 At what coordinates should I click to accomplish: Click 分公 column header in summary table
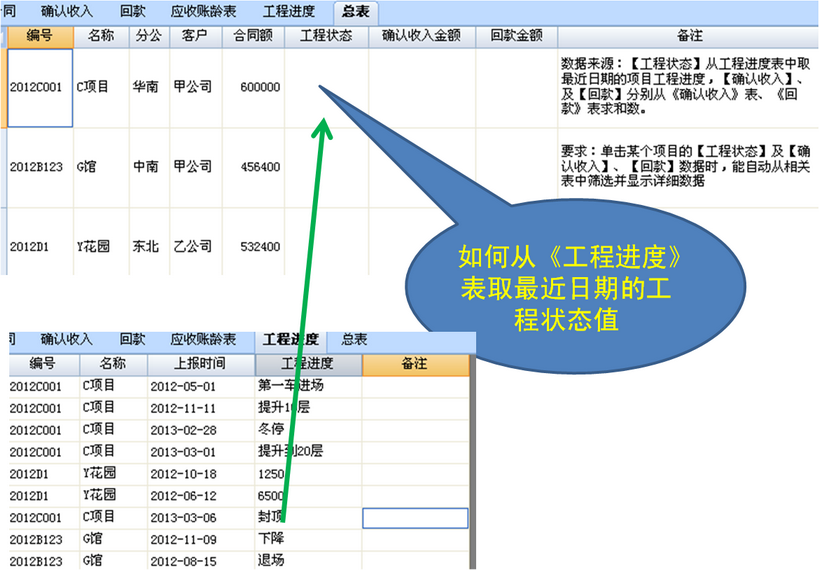coord(146,36)
